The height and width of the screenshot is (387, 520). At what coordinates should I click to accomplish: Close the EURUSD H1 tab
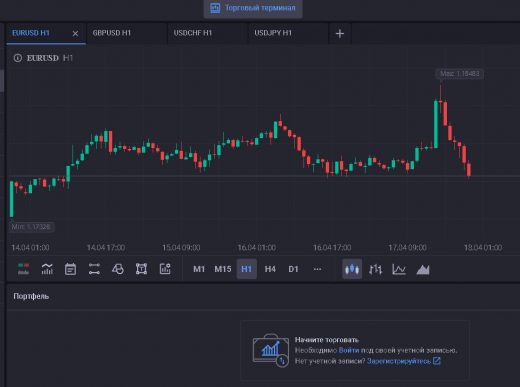pos(75,33)
